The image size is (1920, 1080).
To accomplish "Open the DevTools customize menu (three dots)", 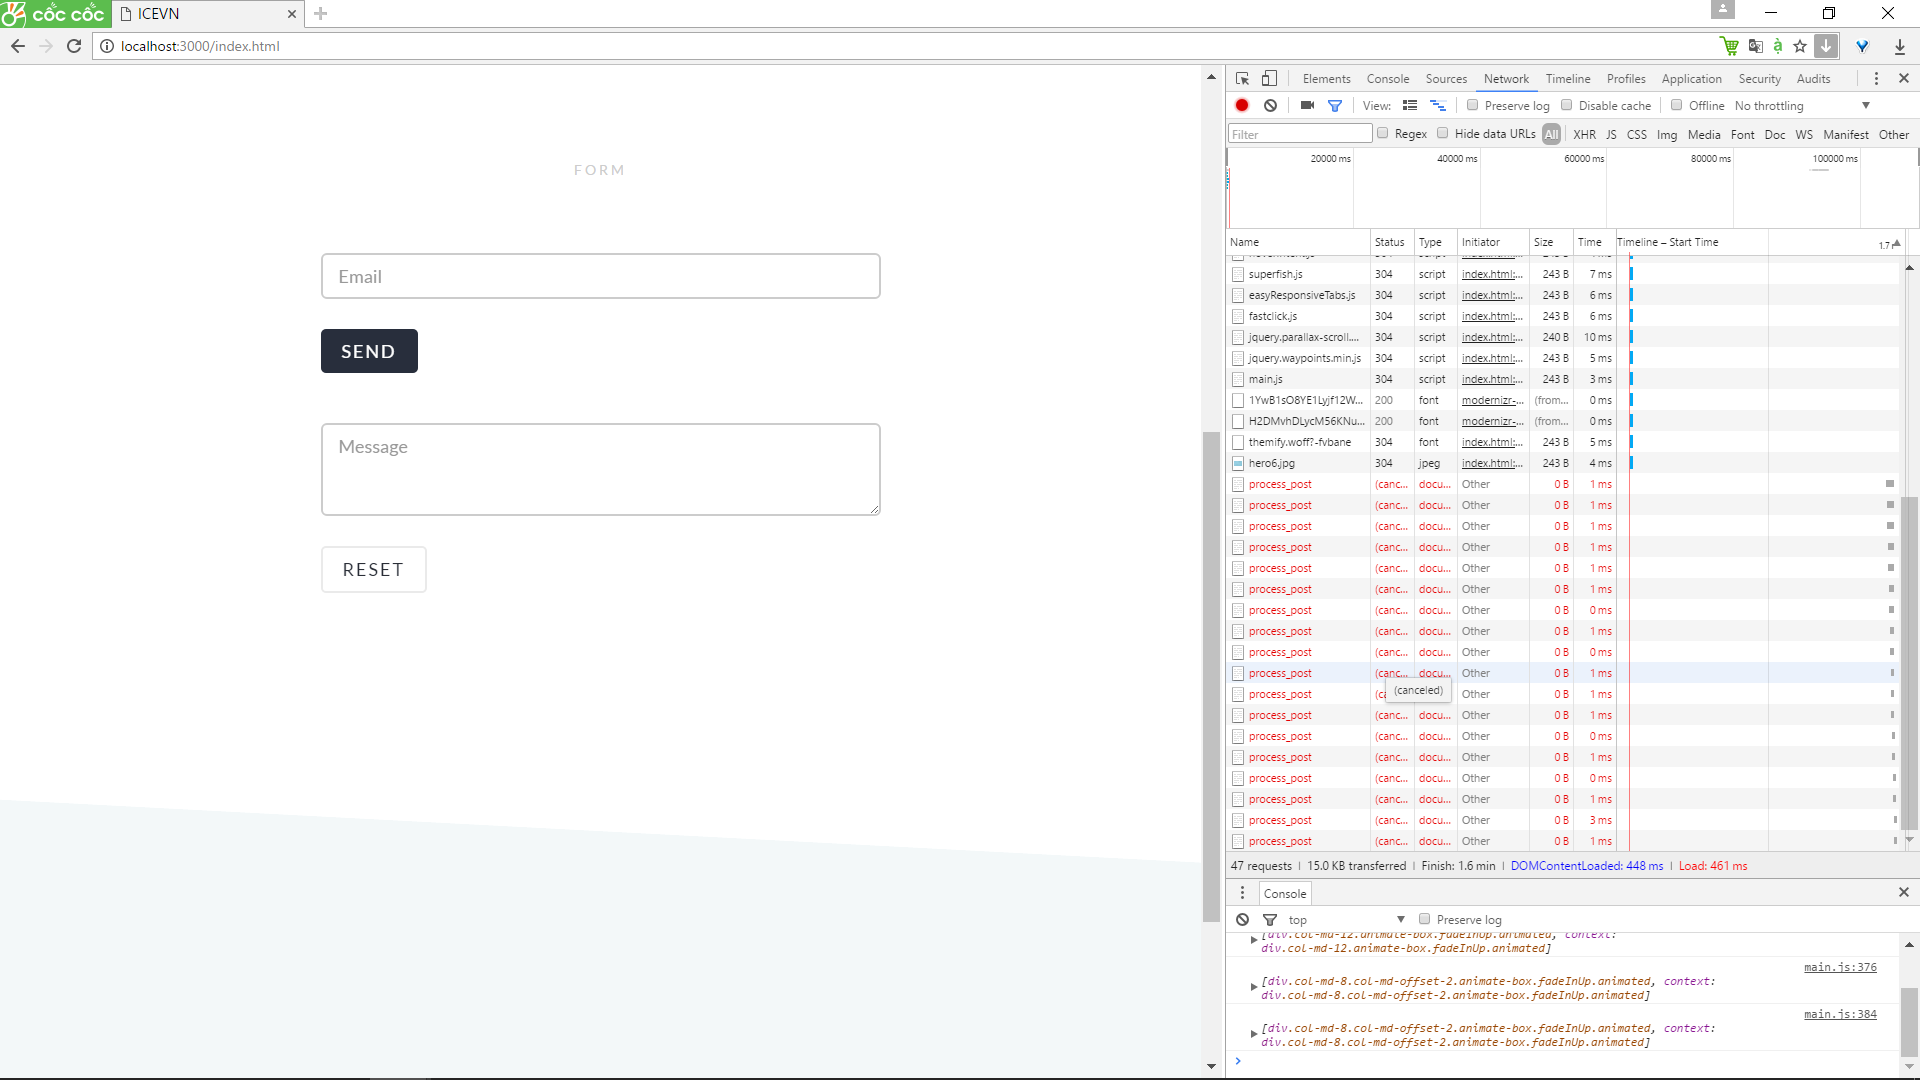I will coord(1876,79).
